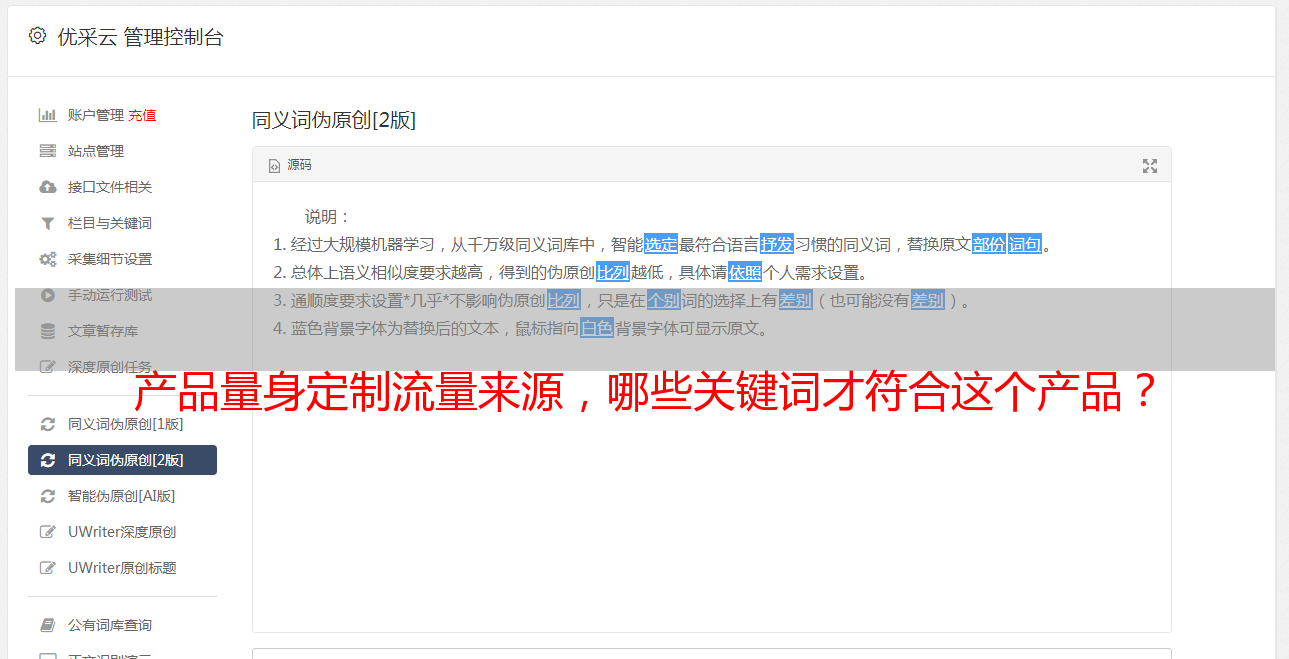The image size is (1289, 659).
Task: Click the filter funnel icon beside 栏目与关键词
Action: tap(47, 223)
